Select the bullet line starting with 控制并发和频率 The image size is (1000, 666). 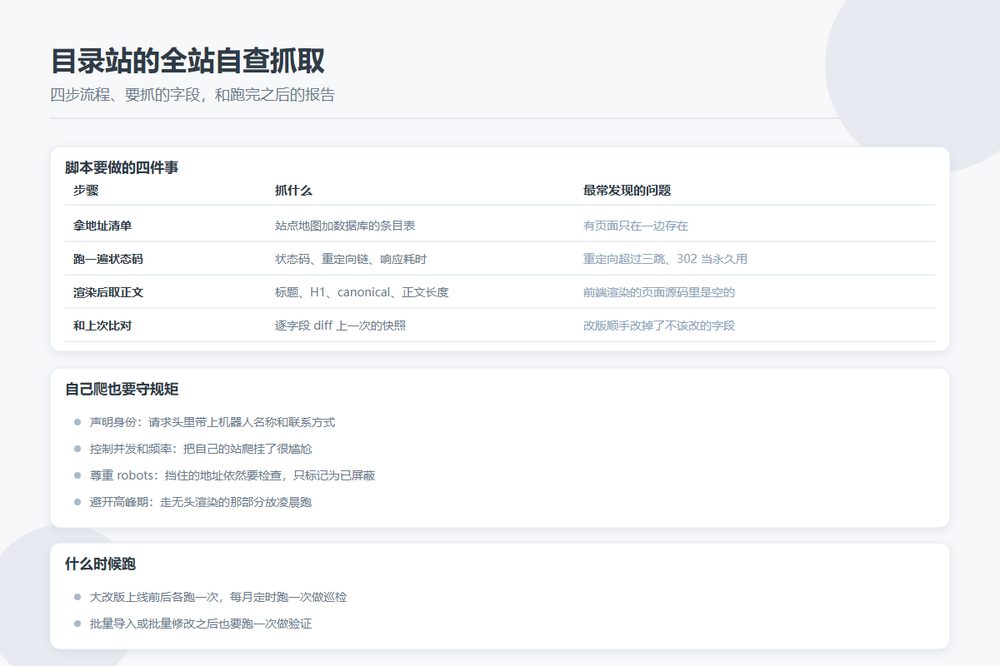(201, 448)
